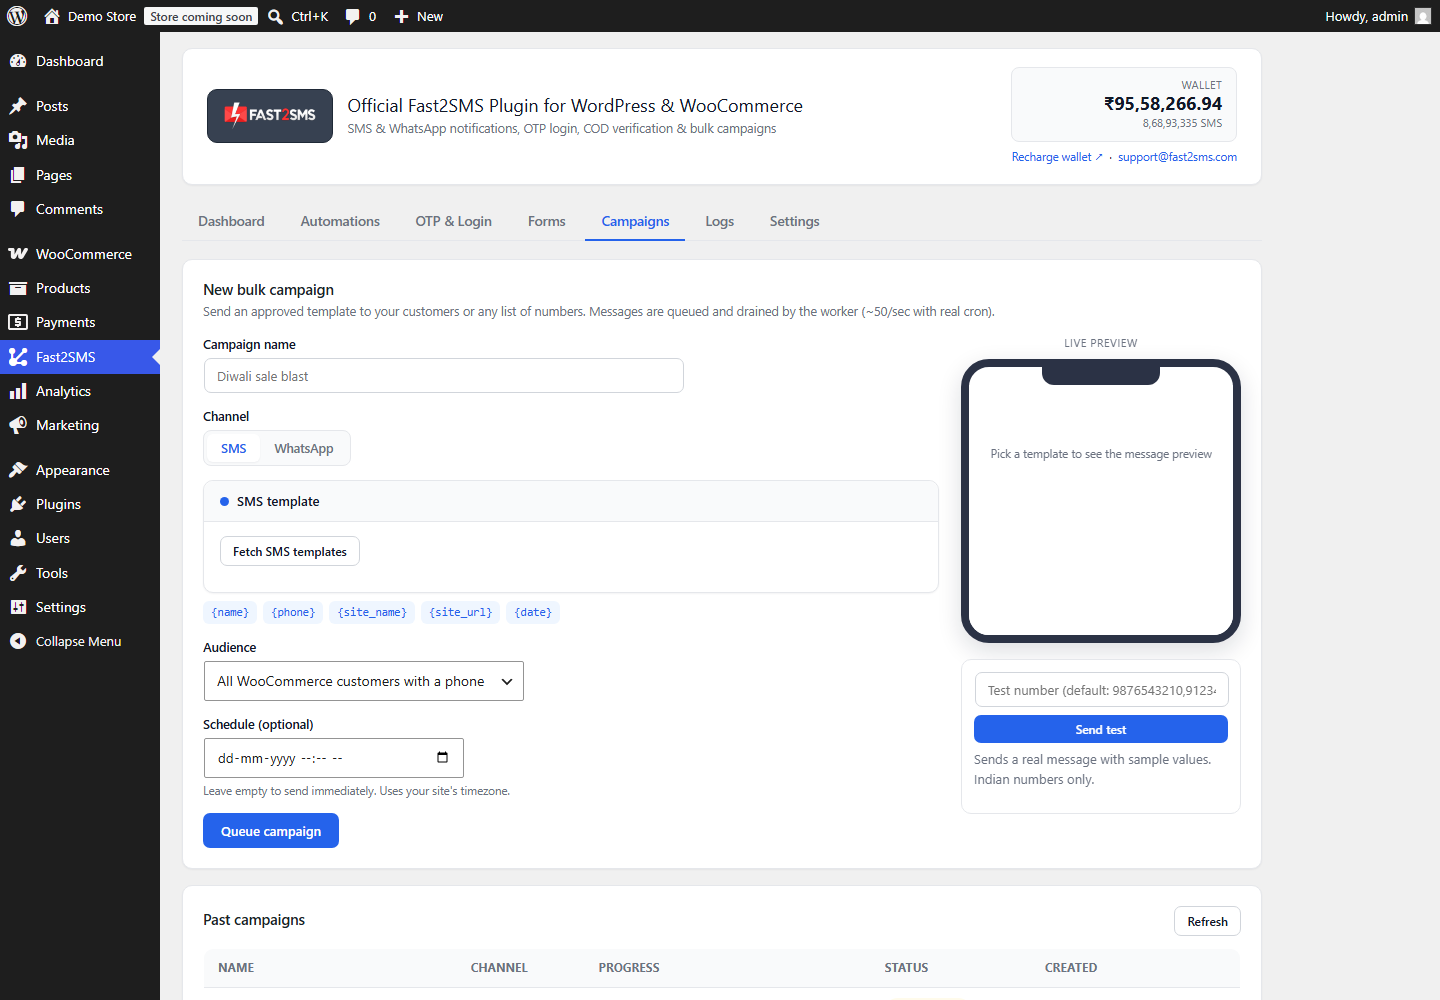The image size is (1440, 1000).
Task: Click the Pages icon in sidebar
Action: 18,175
